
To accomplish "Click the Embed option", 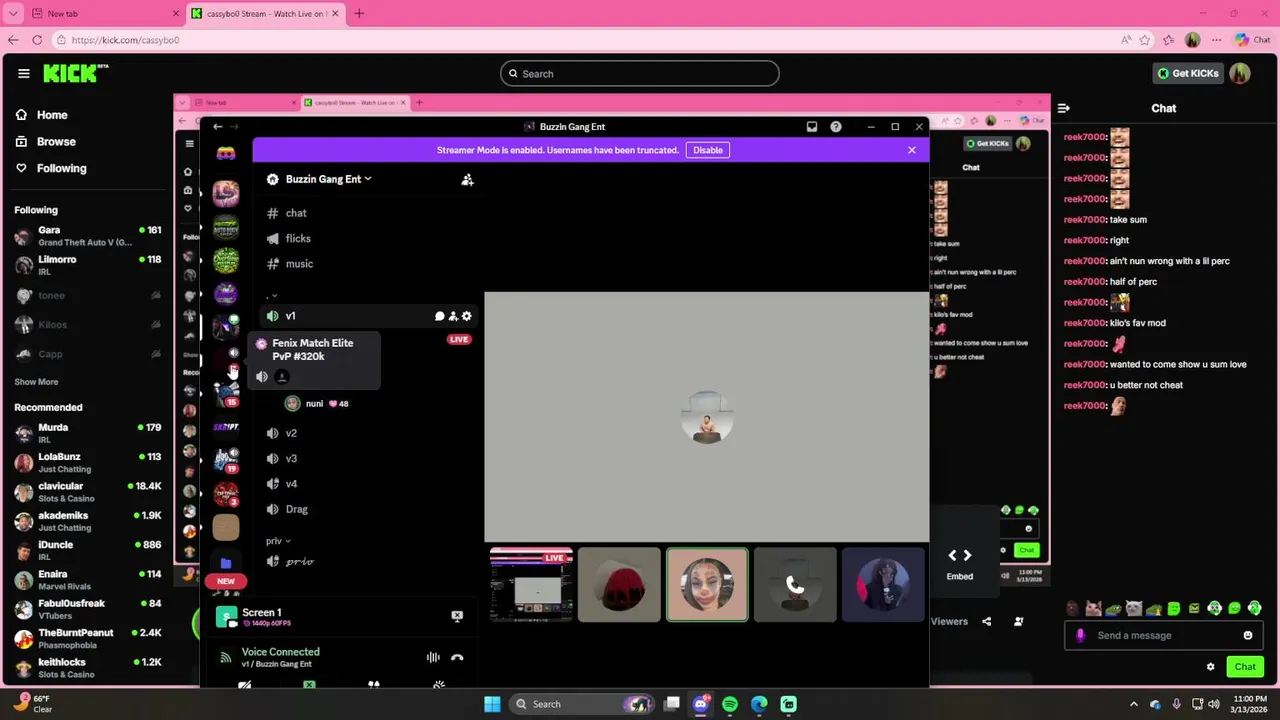I will click(x=959, y=565).
